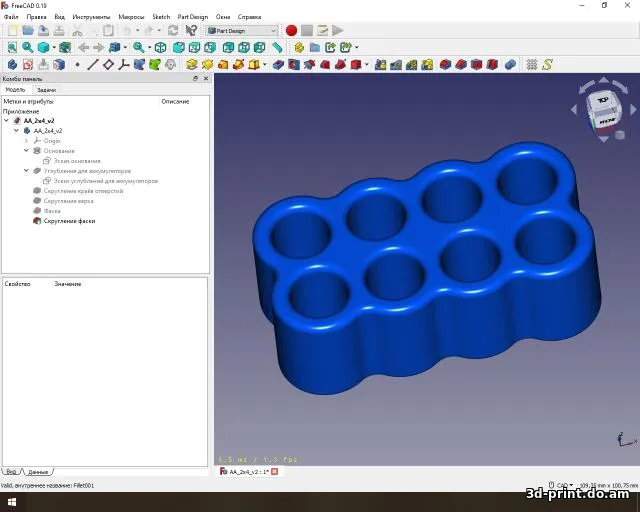Click the Pad yellow extrude icon
The image size is (640, 512).
191,65
